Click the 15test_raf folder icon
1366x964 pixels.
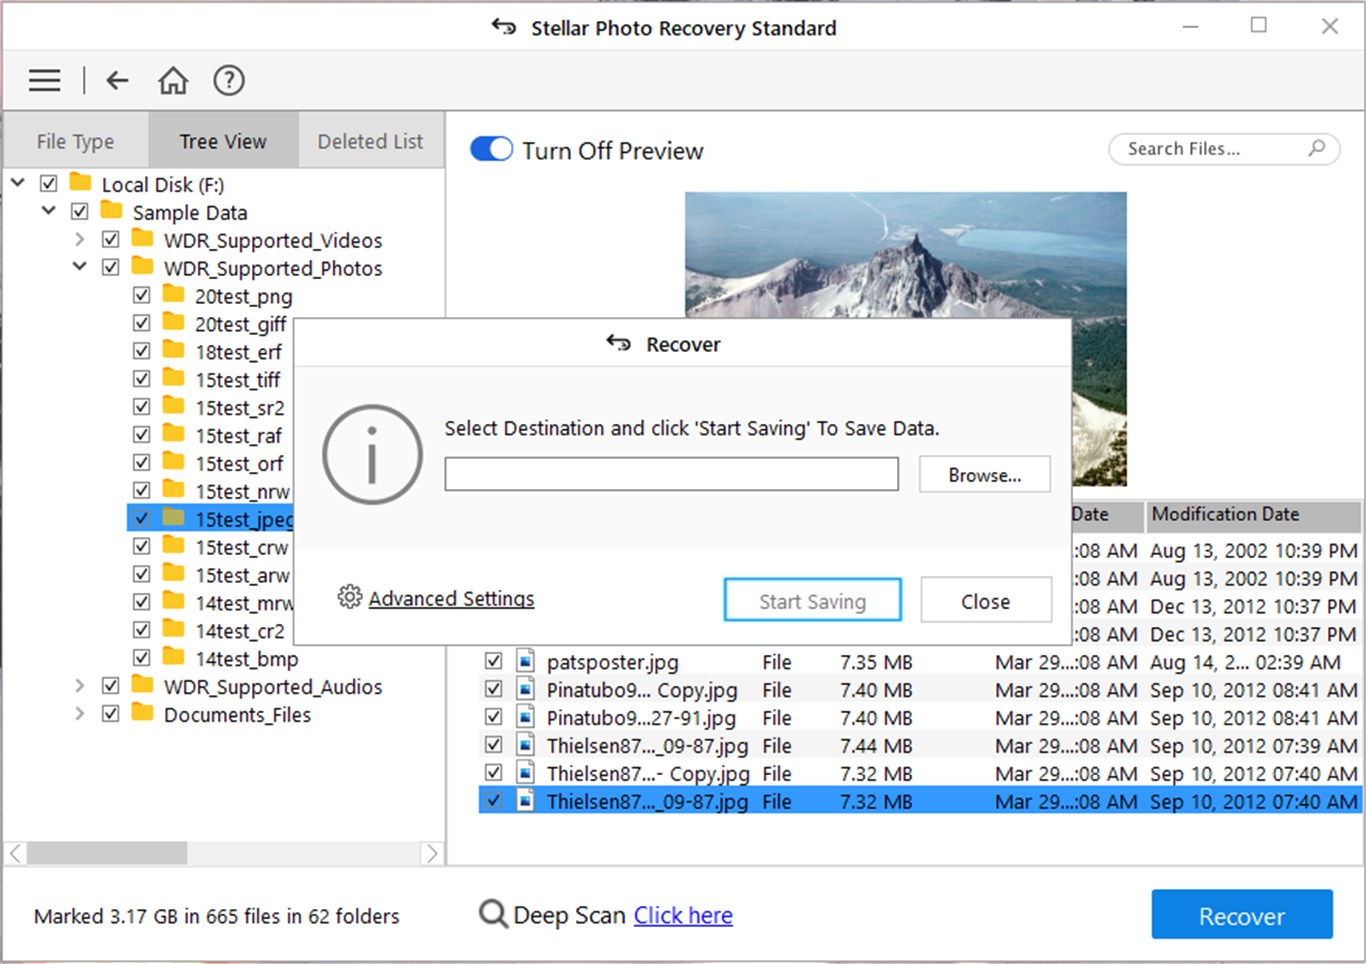174,435
